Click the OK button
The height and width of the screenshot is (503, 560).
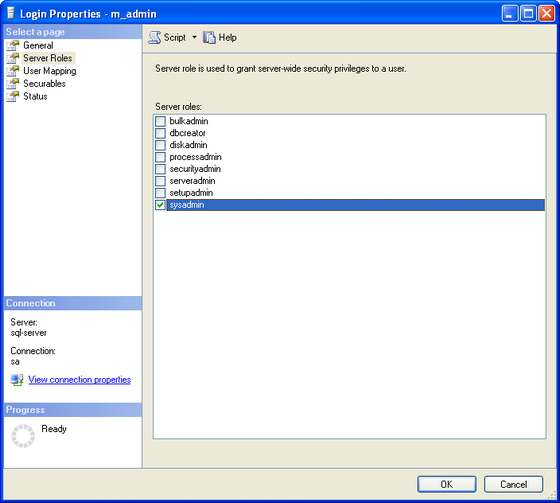tap(447, 484)
